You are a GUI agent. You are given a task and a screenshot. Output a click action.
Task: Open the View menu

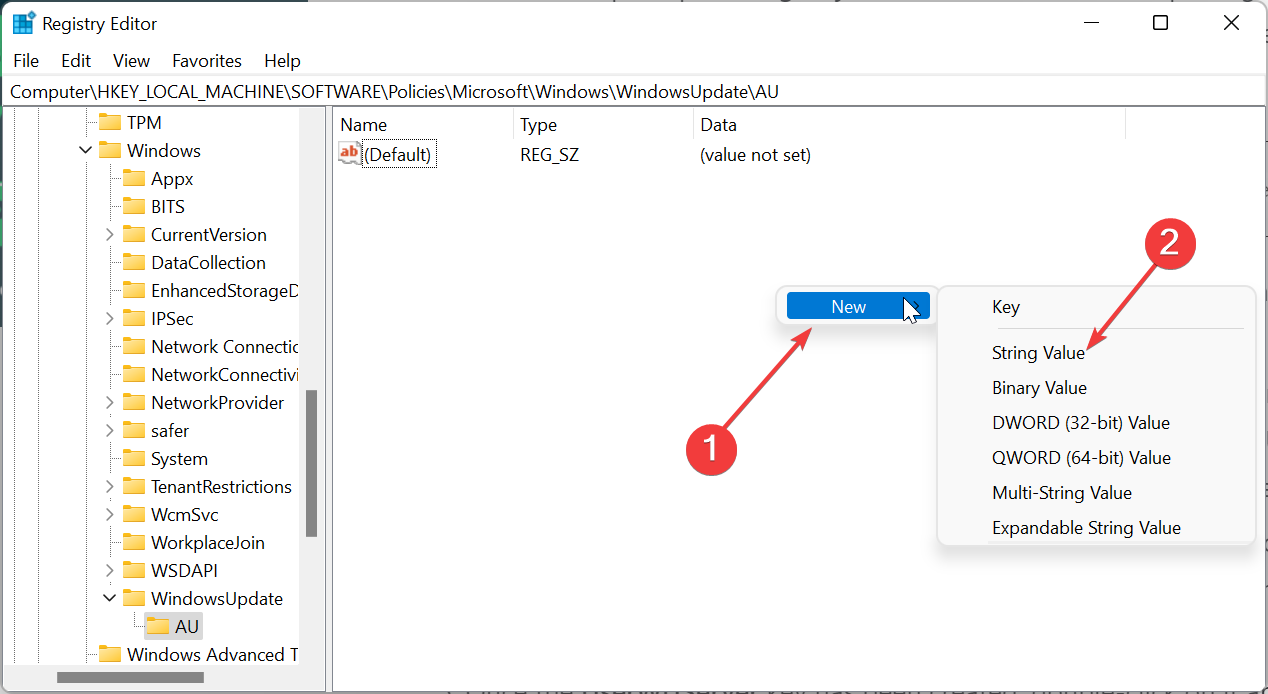(131, 61)
